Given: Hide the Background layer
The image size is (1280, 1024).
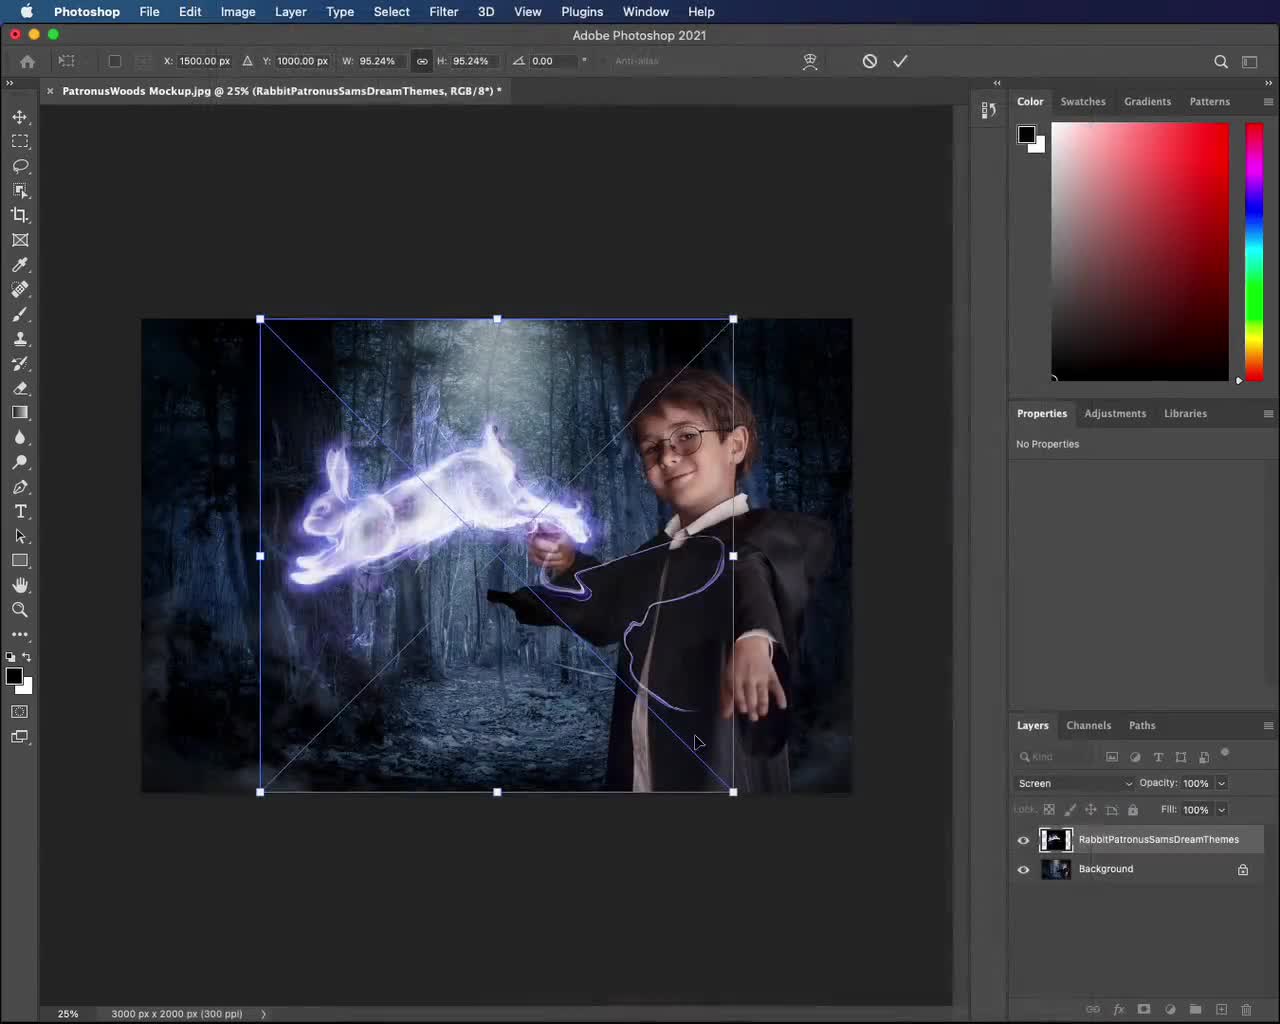Looking at the screenshot, I should (x=1023, y=870).
